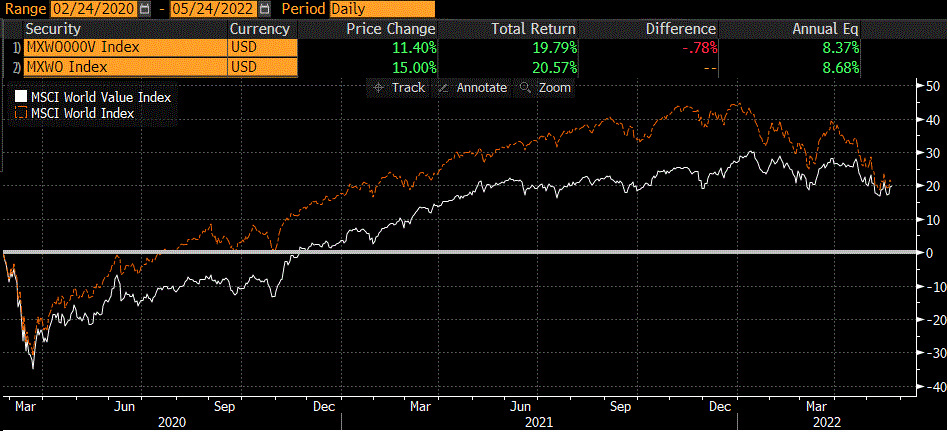Screen dimensions: 948x432
Task: Click the white MSCI World Value legend swatch
Action: point(21,97)
